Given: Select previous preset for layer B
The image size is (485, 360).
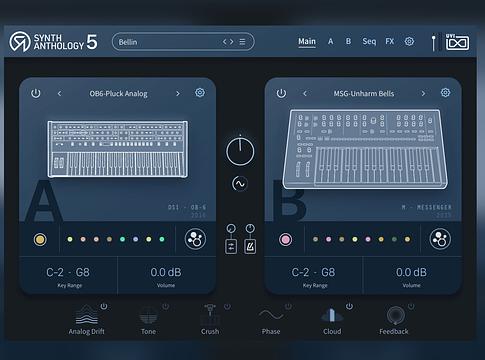Looking at the screenshot, I should [x=305, y=94].
